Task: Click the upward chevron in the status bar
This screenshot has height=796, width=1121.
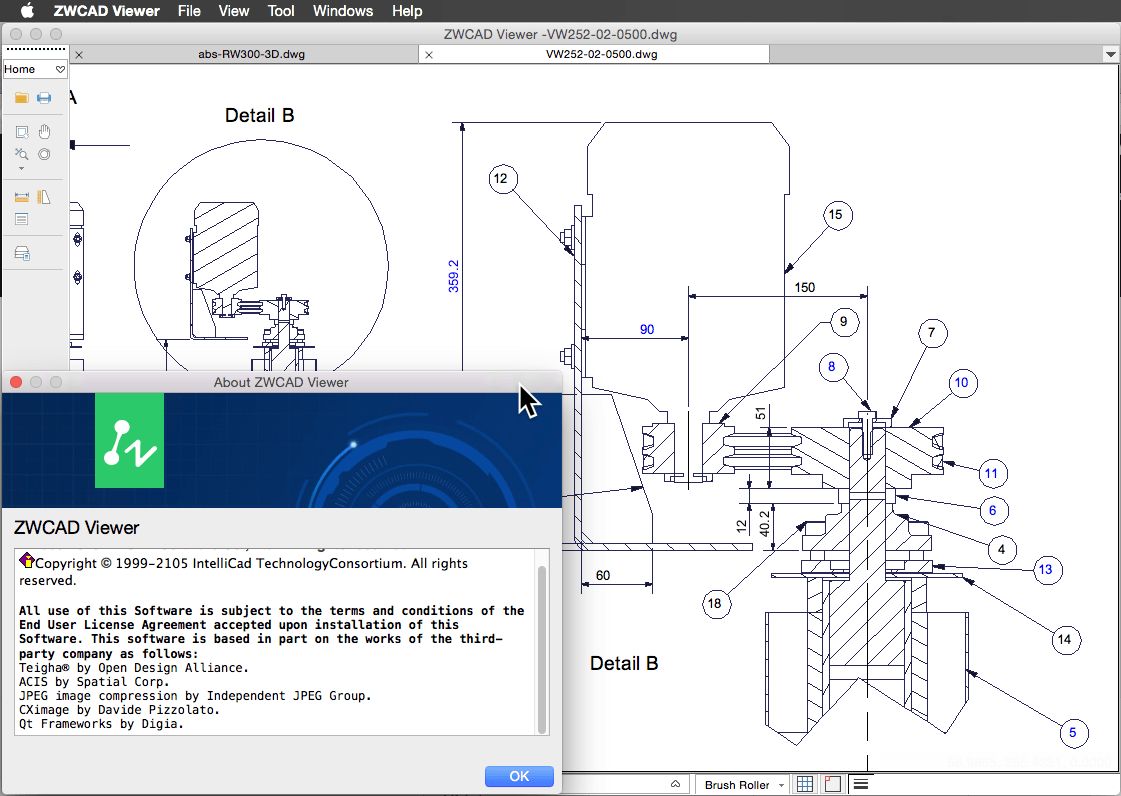Action: [x=675, y=783]
